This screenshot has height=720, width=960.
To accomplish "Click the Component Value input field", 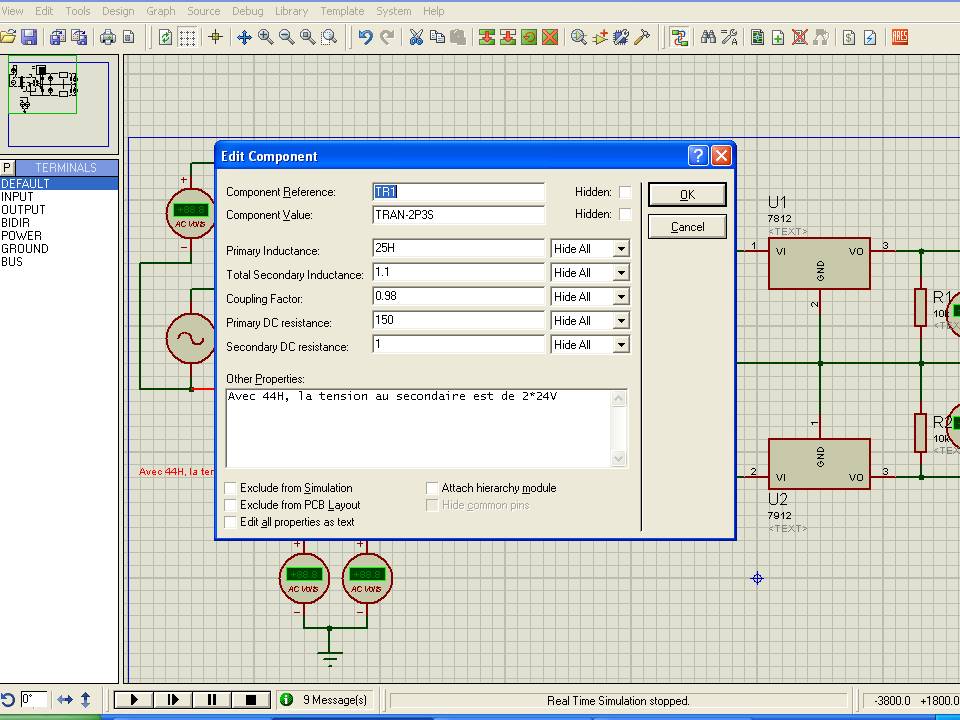I will coord(458,215).
